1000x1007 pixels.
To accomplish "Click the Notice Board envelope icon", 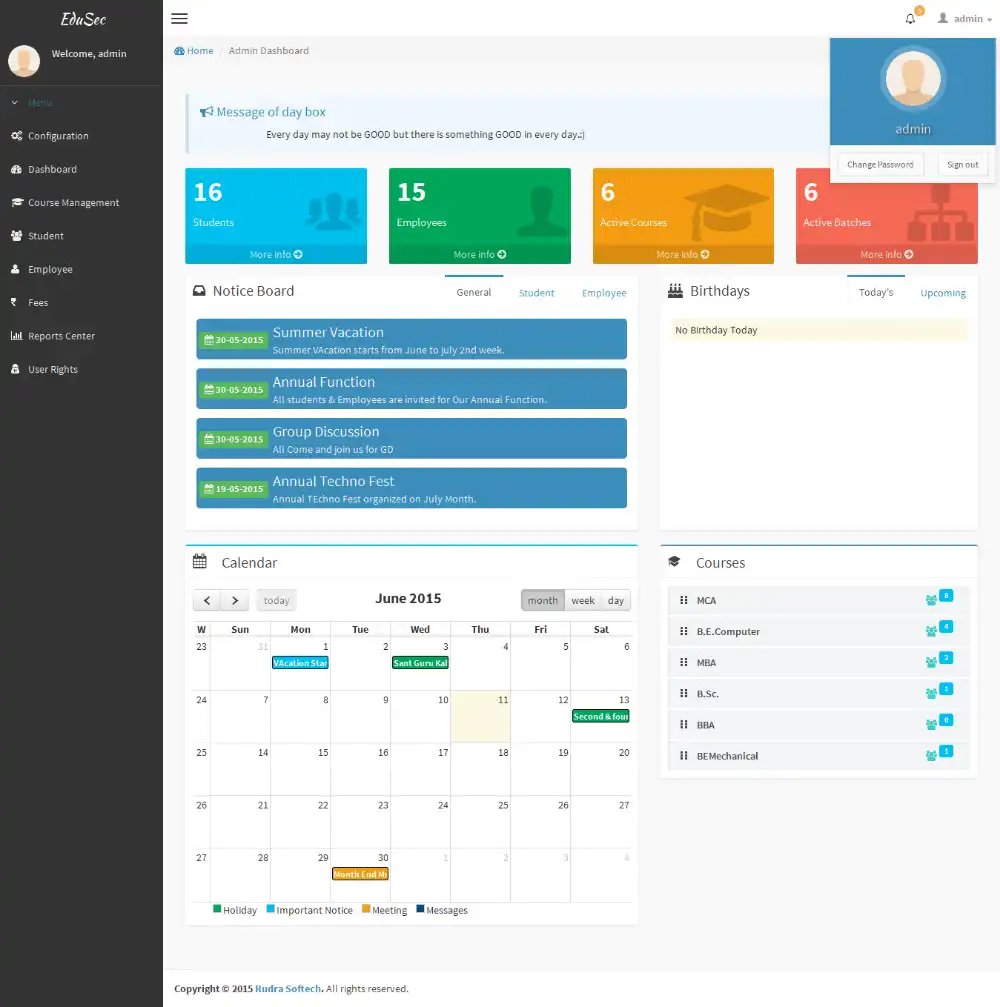I will 200,291.
